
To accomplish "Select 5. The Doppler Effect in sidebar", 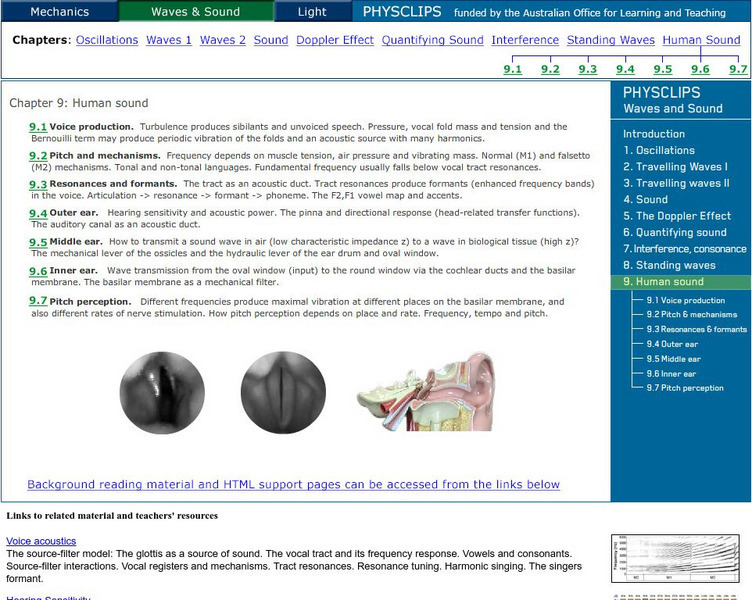I will pyautogui.click(x=677, y=216).
